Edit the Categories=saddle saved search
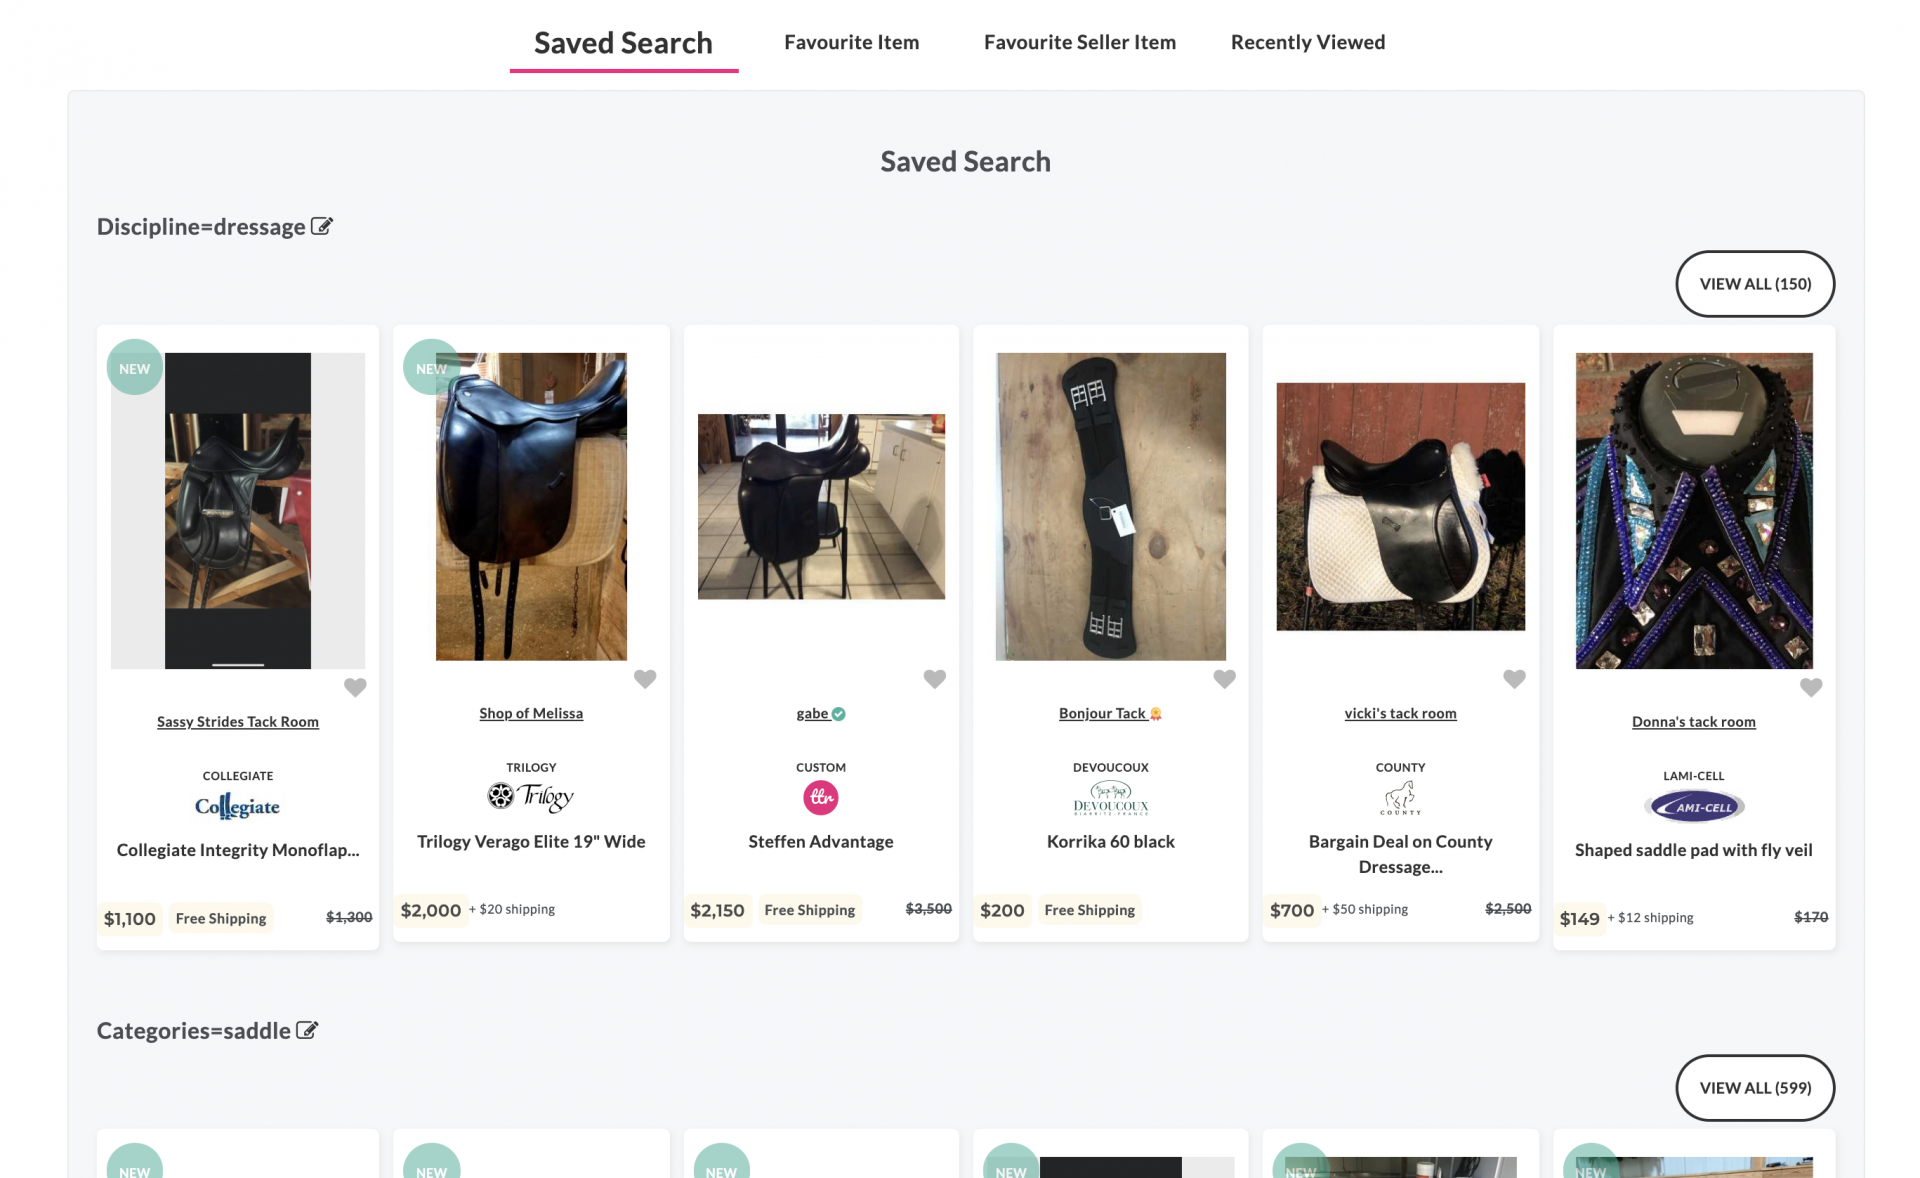 (x=307, y=1030)
